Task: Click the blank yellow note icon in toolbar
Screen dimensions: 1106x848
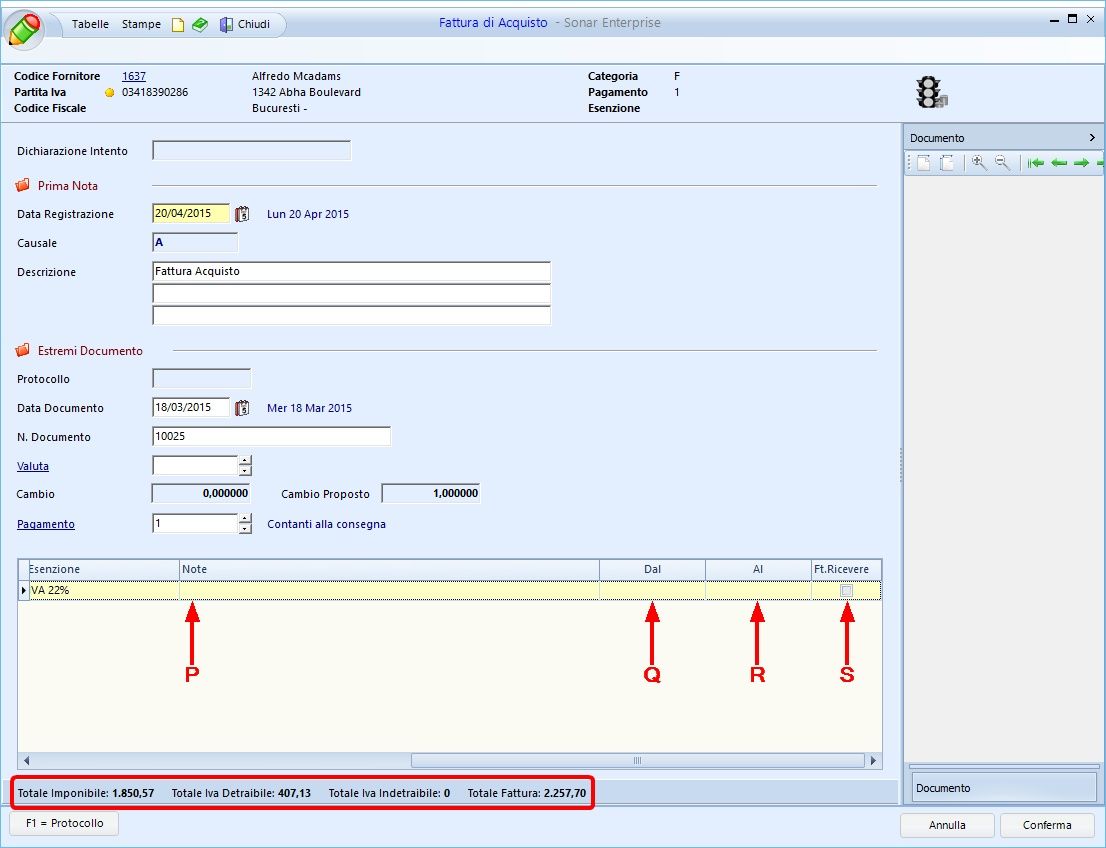Action: pos(178,25)
